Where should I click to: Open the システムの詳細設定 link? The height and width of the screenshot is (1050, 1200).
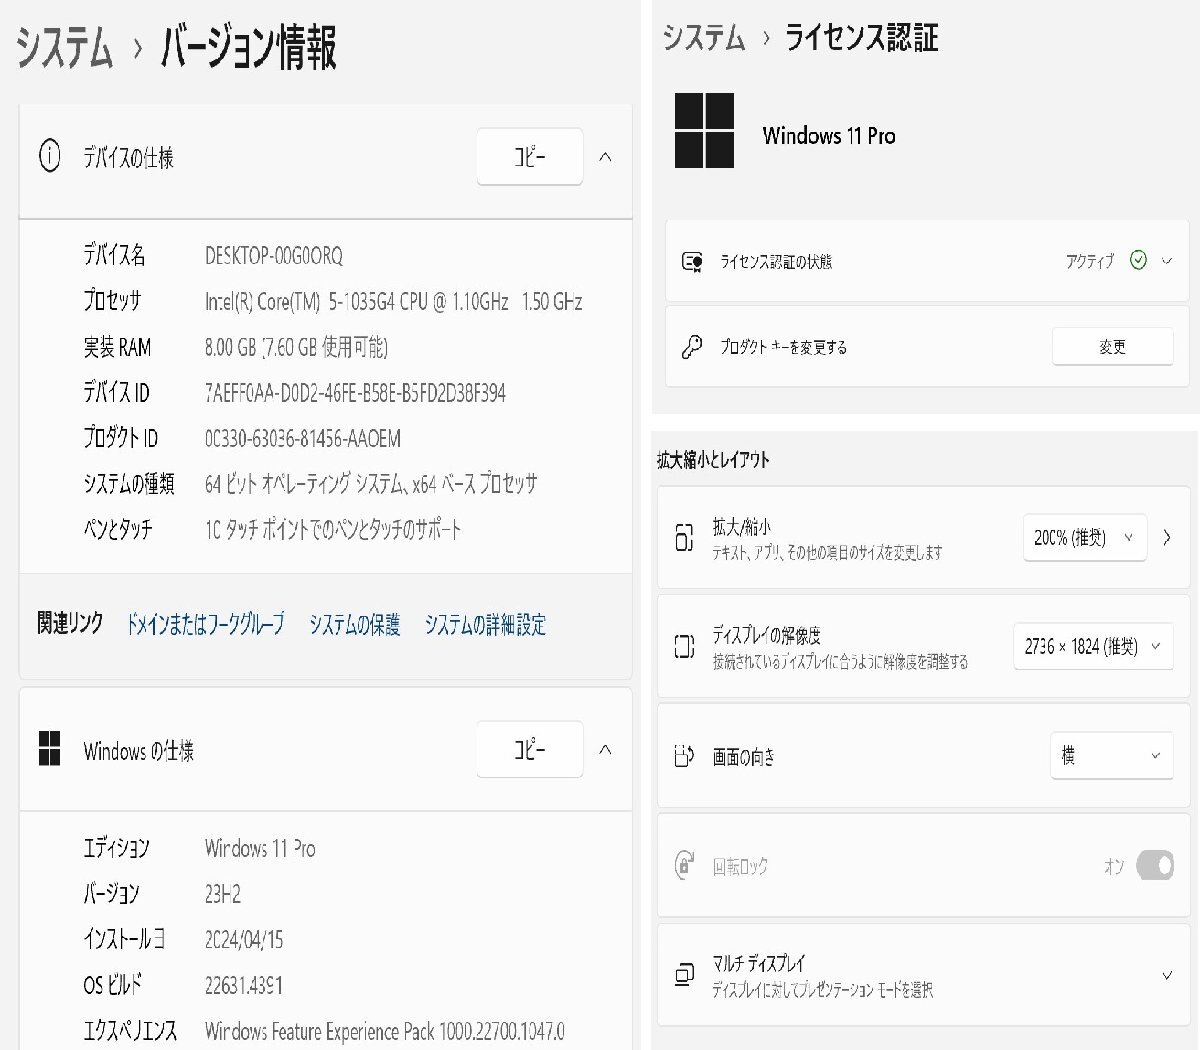click(485, 625)
